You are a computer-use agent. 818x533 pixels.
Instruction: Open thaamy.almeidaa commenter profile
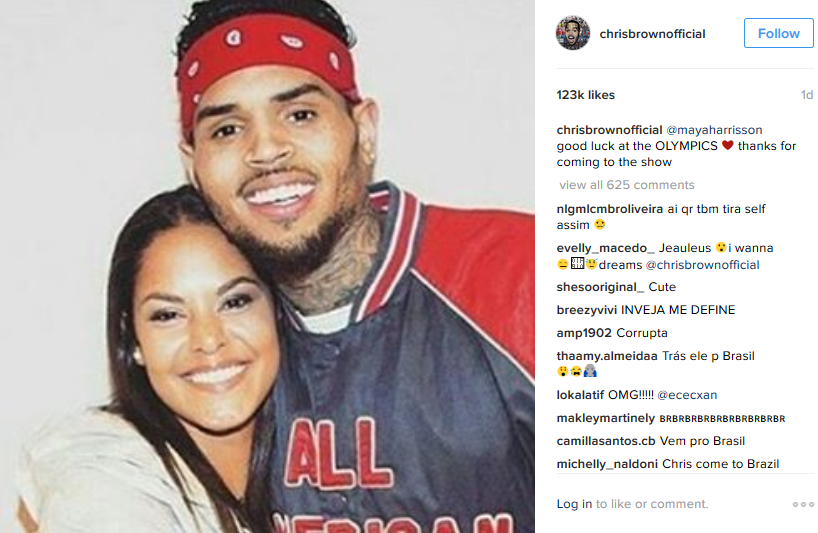(607, 356)
